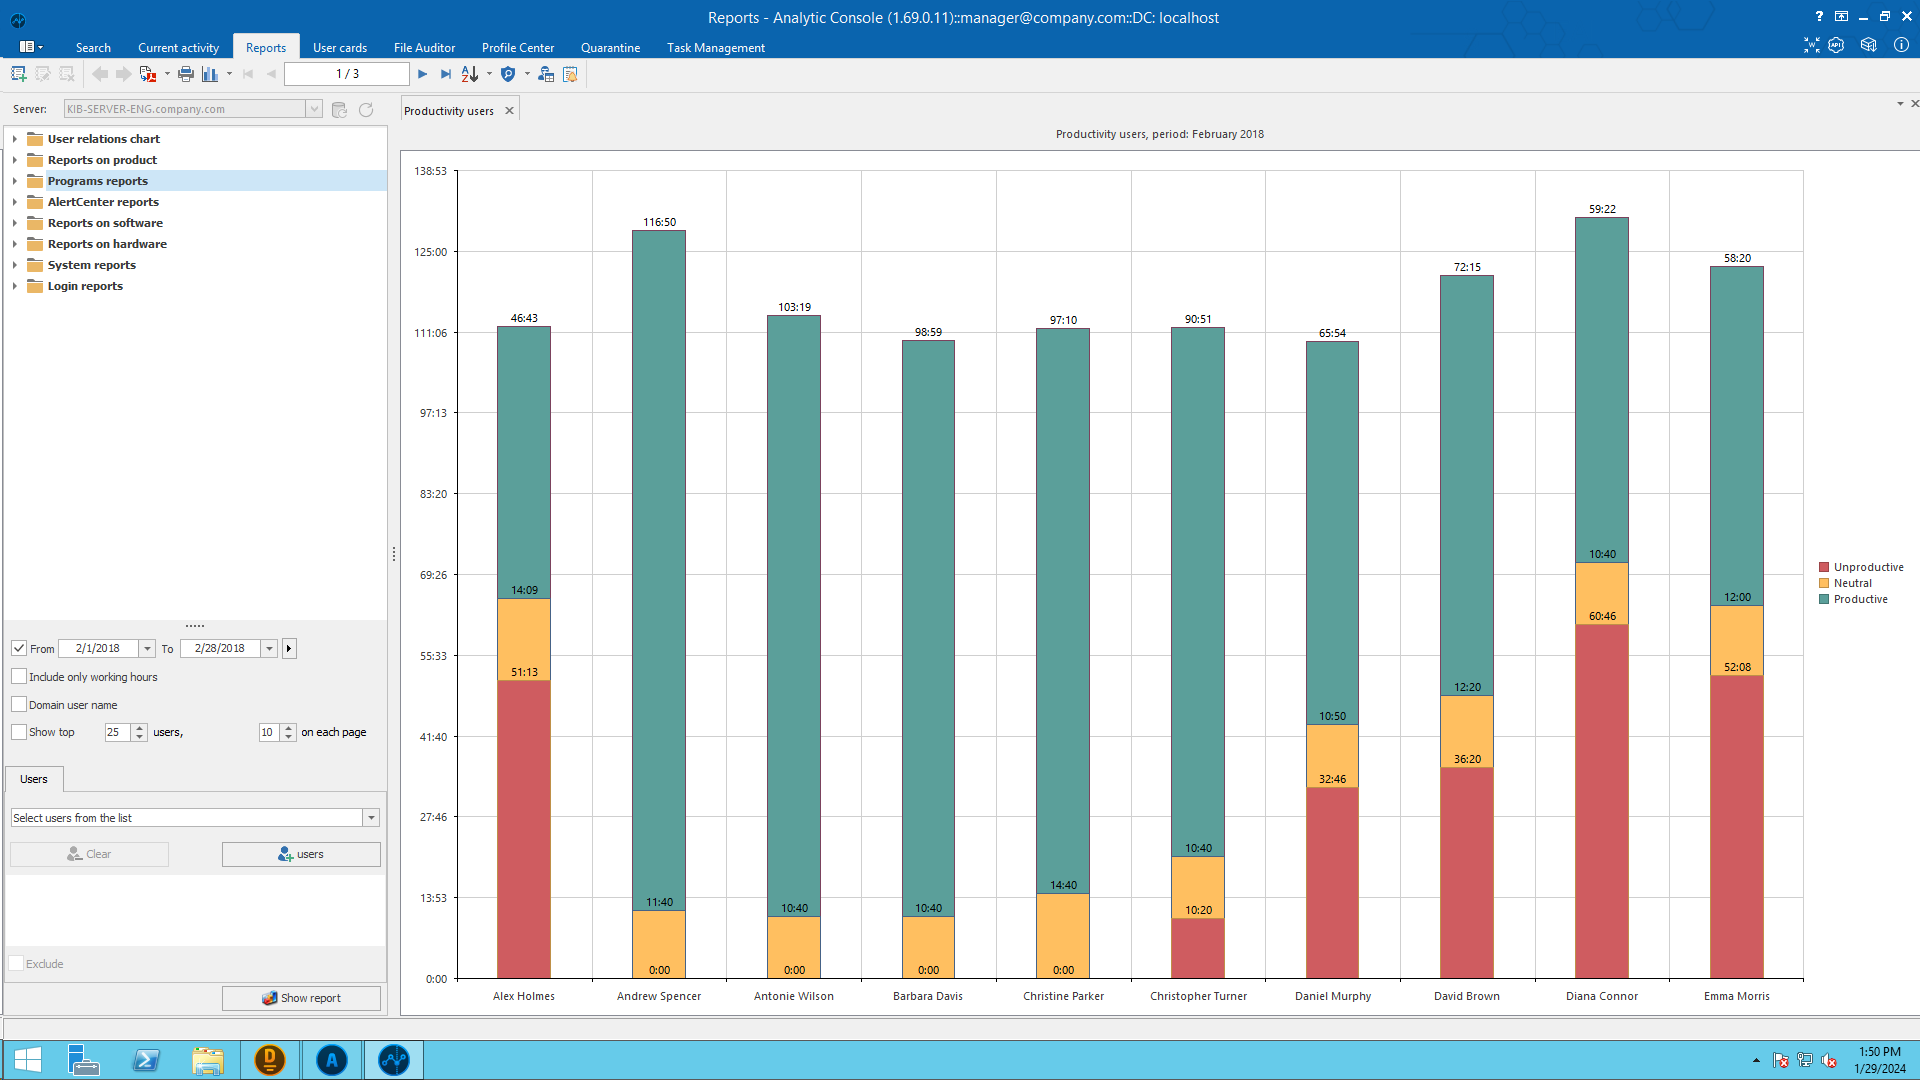Open the From date dropdown
1920x1080 pixels.
click(x=147, y=649)
